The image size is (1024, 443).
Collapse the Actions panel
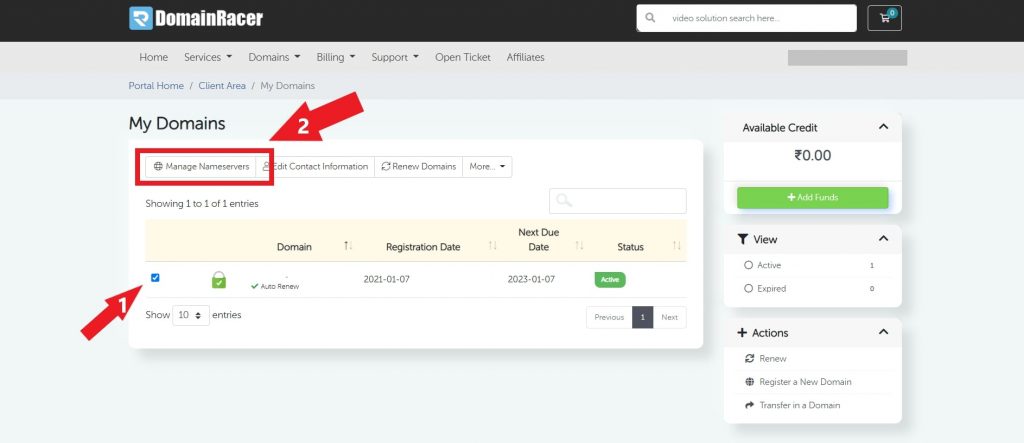(x=883, y=332)
